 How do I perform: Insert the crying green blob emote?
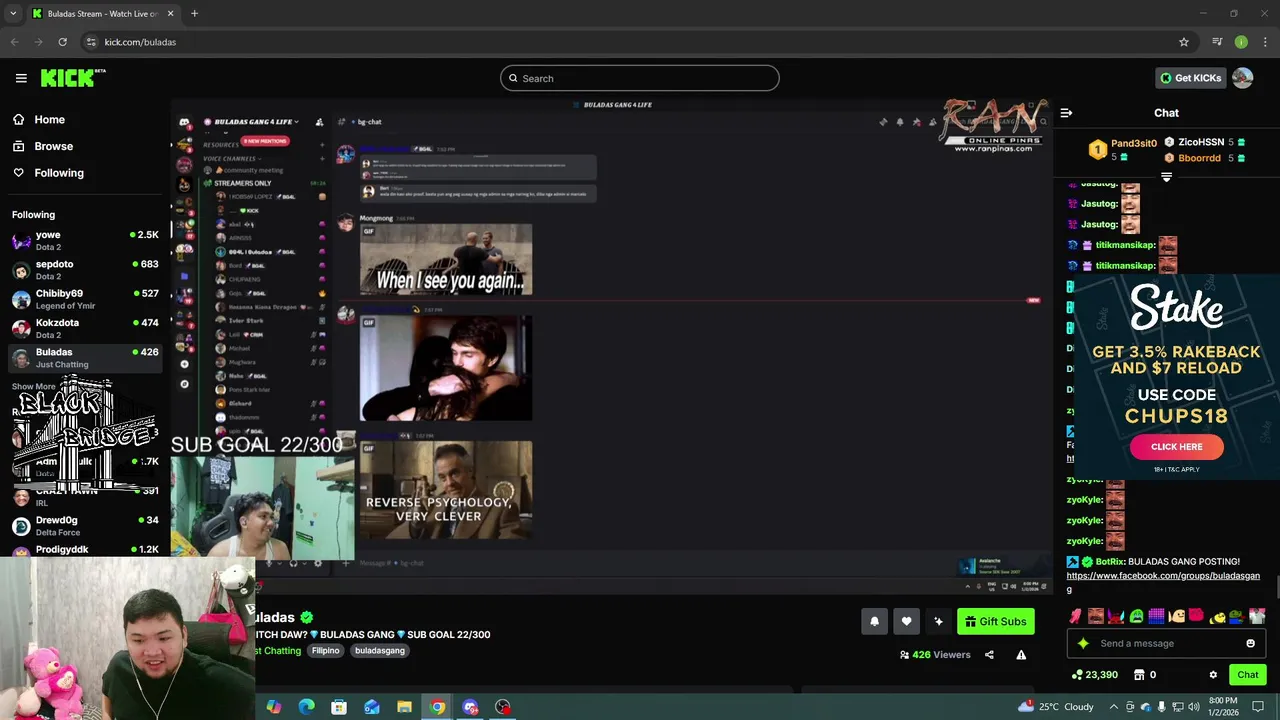tap(1136, 616)
